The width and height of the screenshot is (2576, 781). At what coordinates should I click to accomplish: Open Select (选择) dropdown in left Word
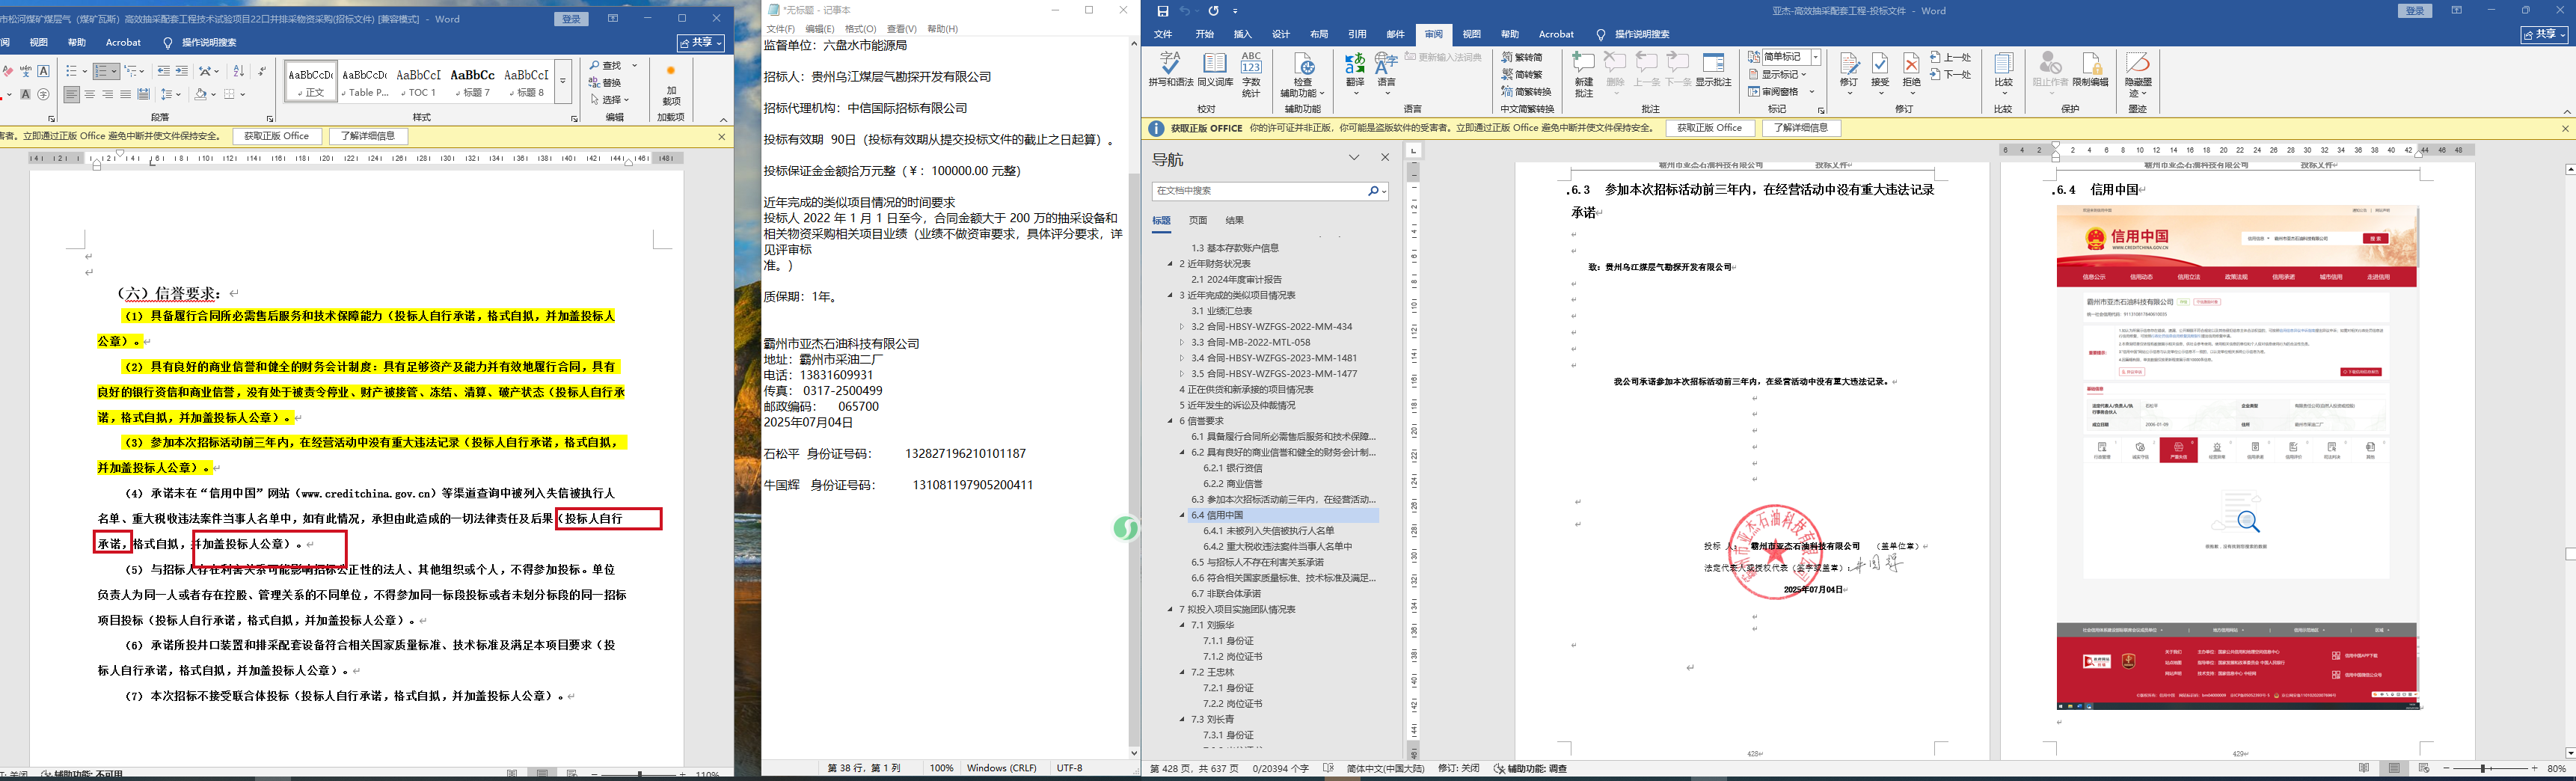point(610,99)
